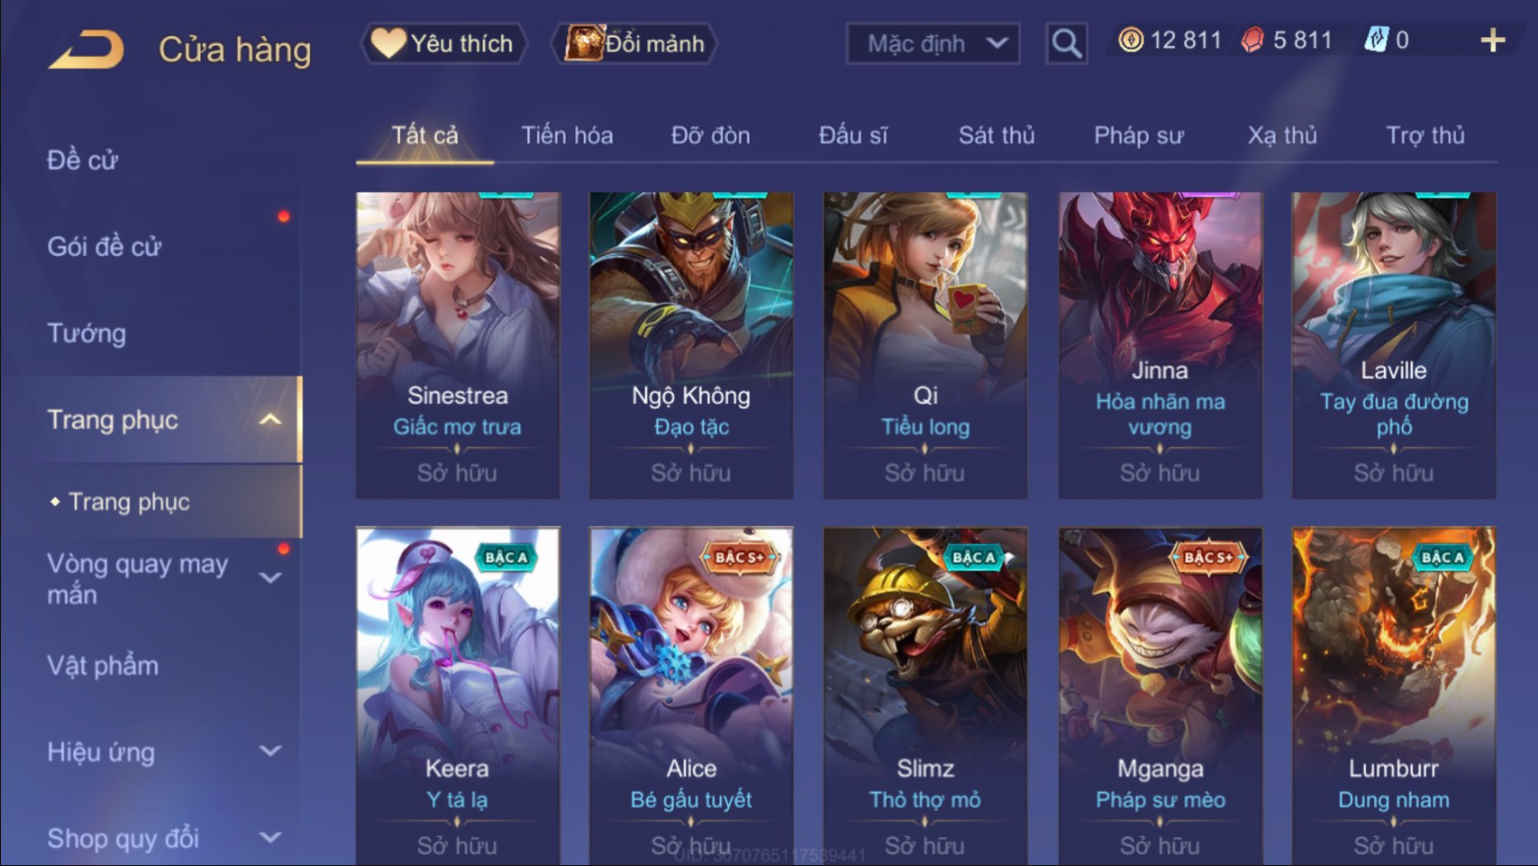Click the blue voucher currency icon
Screen dimensions: 1538x866
point(1376,40)
